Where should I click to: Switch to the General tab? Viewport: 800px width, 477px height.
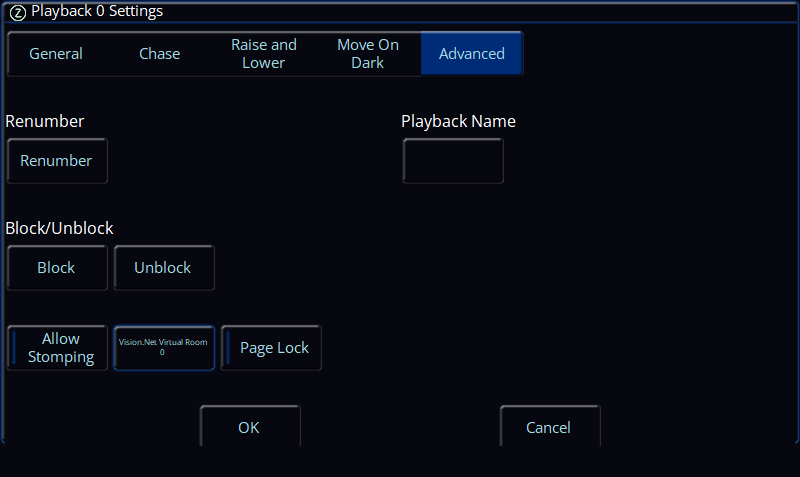coord(56,54)
